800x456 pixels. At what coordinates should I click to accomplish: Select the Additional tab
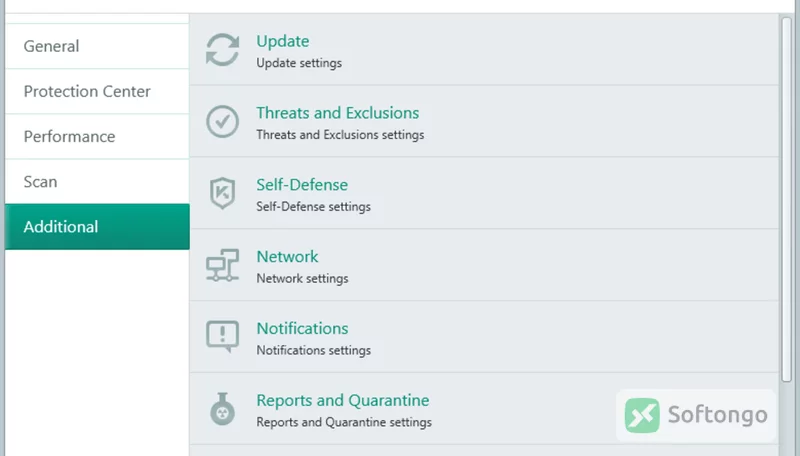point(97,226)
